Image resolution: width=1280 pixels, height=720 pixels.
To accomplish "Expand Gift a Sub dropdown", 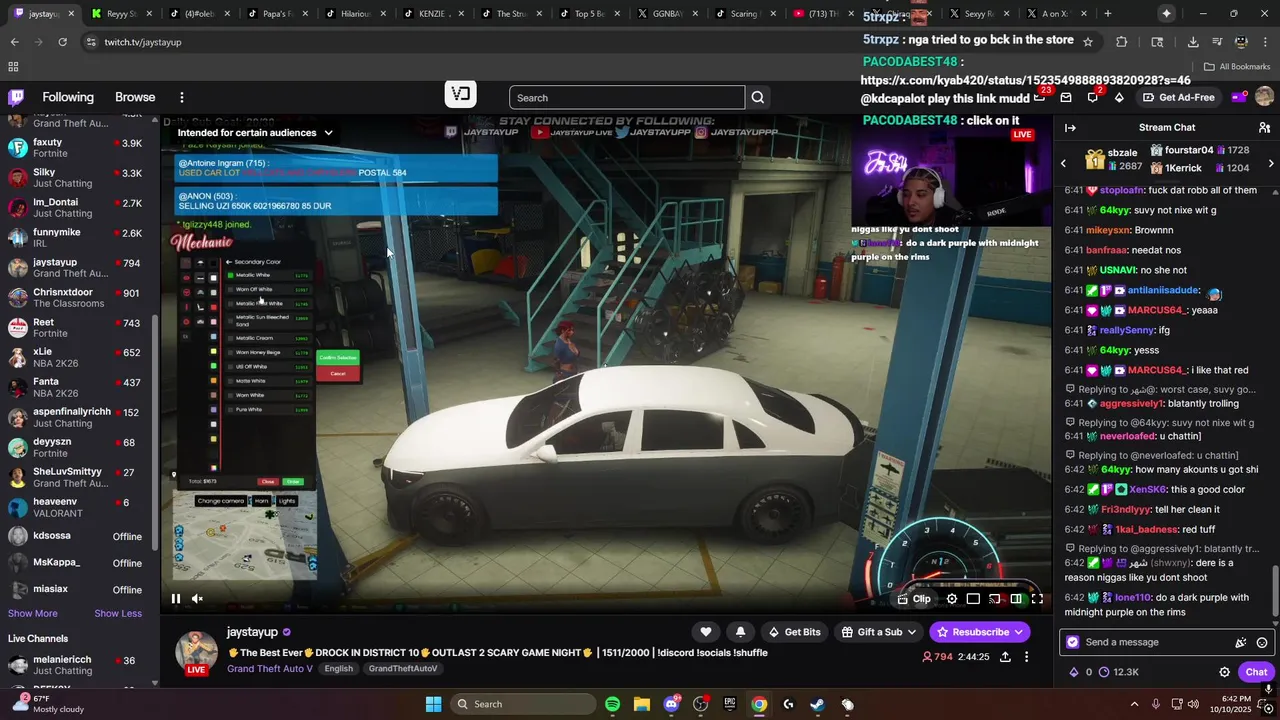I will pyautogui.click(x=879, y=632).
